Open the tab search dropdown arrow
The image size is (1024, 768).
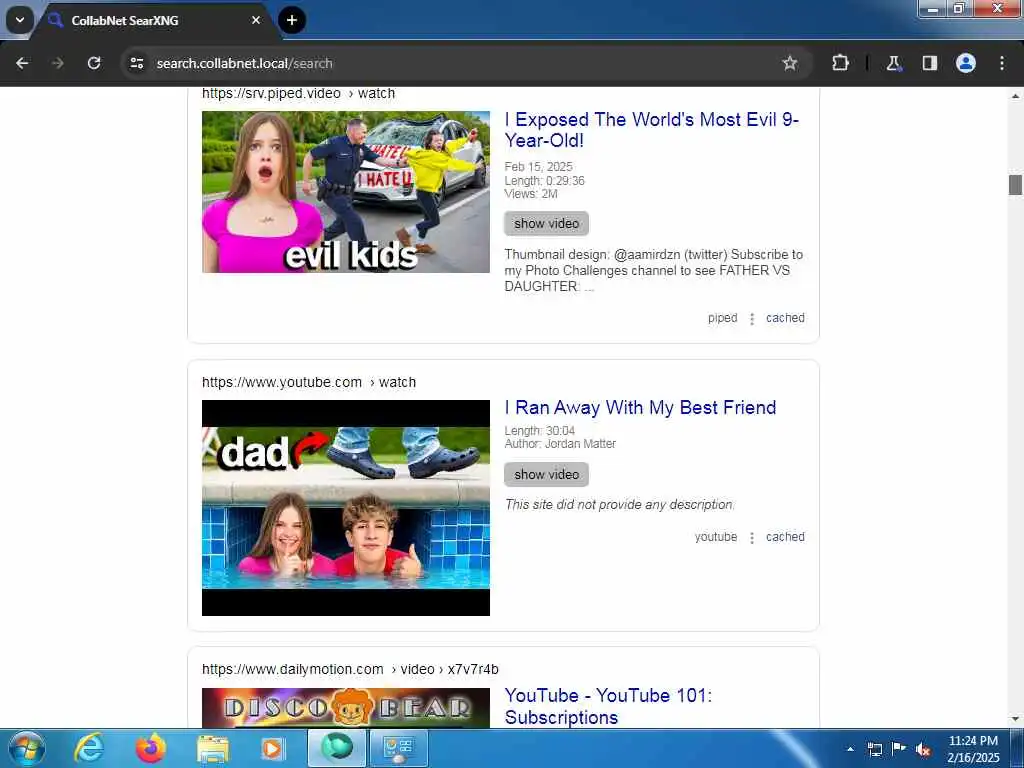(x=20, y=20)
